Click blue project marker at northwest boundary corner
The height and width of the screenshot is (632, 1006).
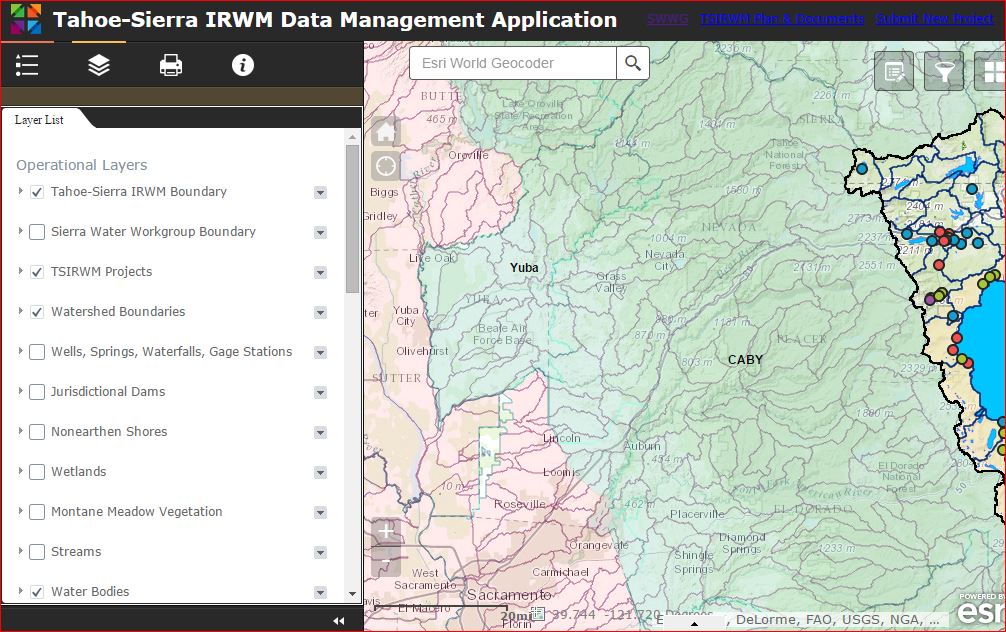pyautogui.click(x=862, y=169)
